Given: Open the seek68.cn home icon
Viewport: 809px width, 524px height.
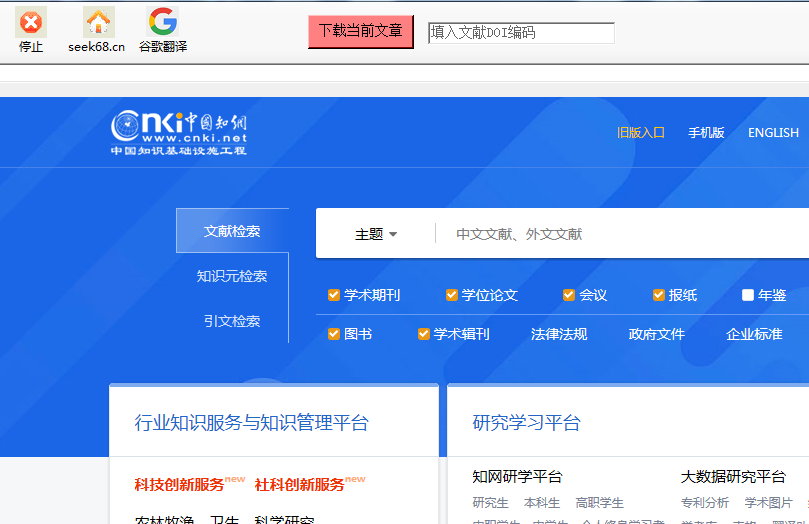Looking at the screenshot, I should (98, 22).
